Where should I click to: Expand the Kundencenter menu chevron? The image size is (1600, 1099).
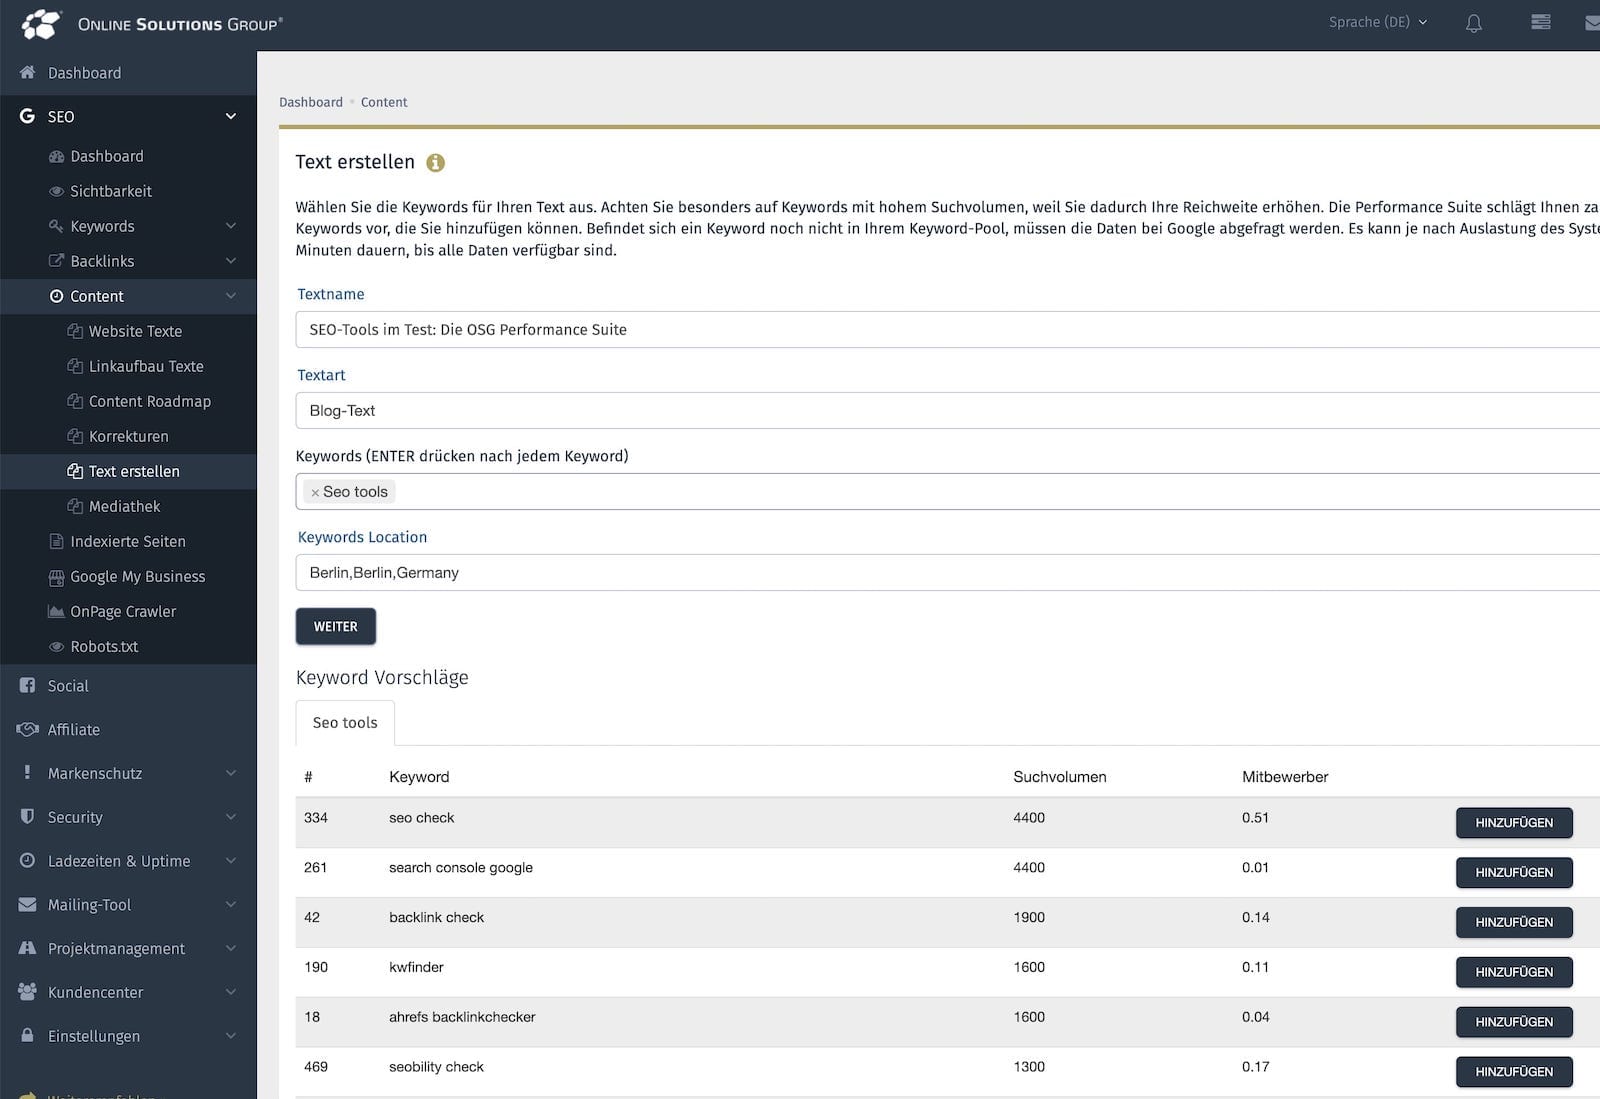click(x=231, y=992)
